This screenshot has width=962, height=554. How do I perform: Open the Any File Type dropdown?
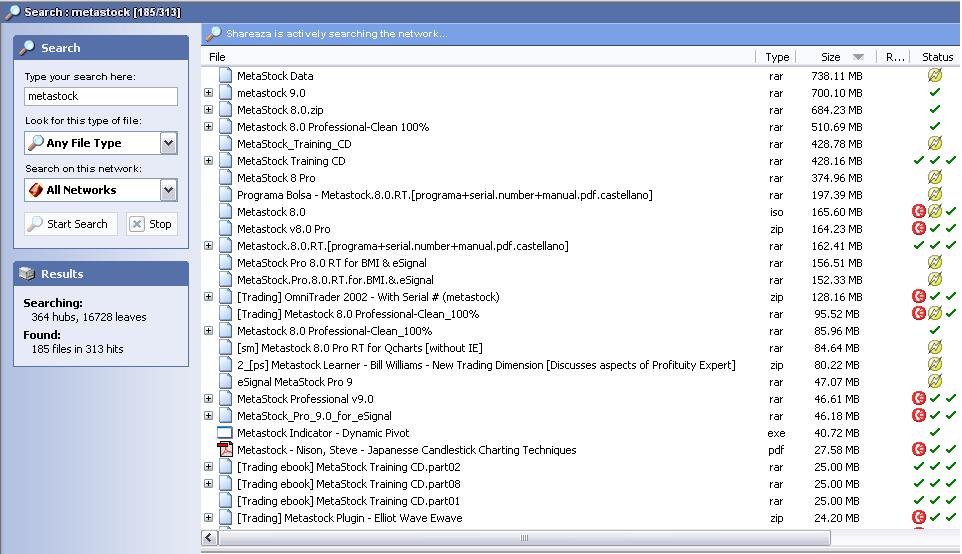169,143
